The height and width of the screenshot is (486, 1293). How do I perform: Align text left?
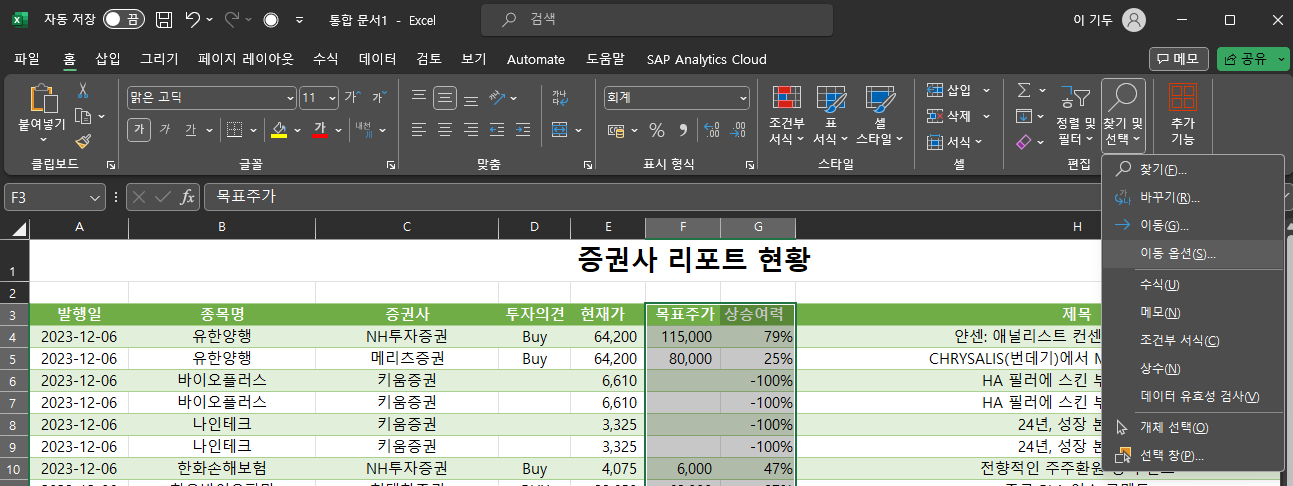tap(419, 129)
